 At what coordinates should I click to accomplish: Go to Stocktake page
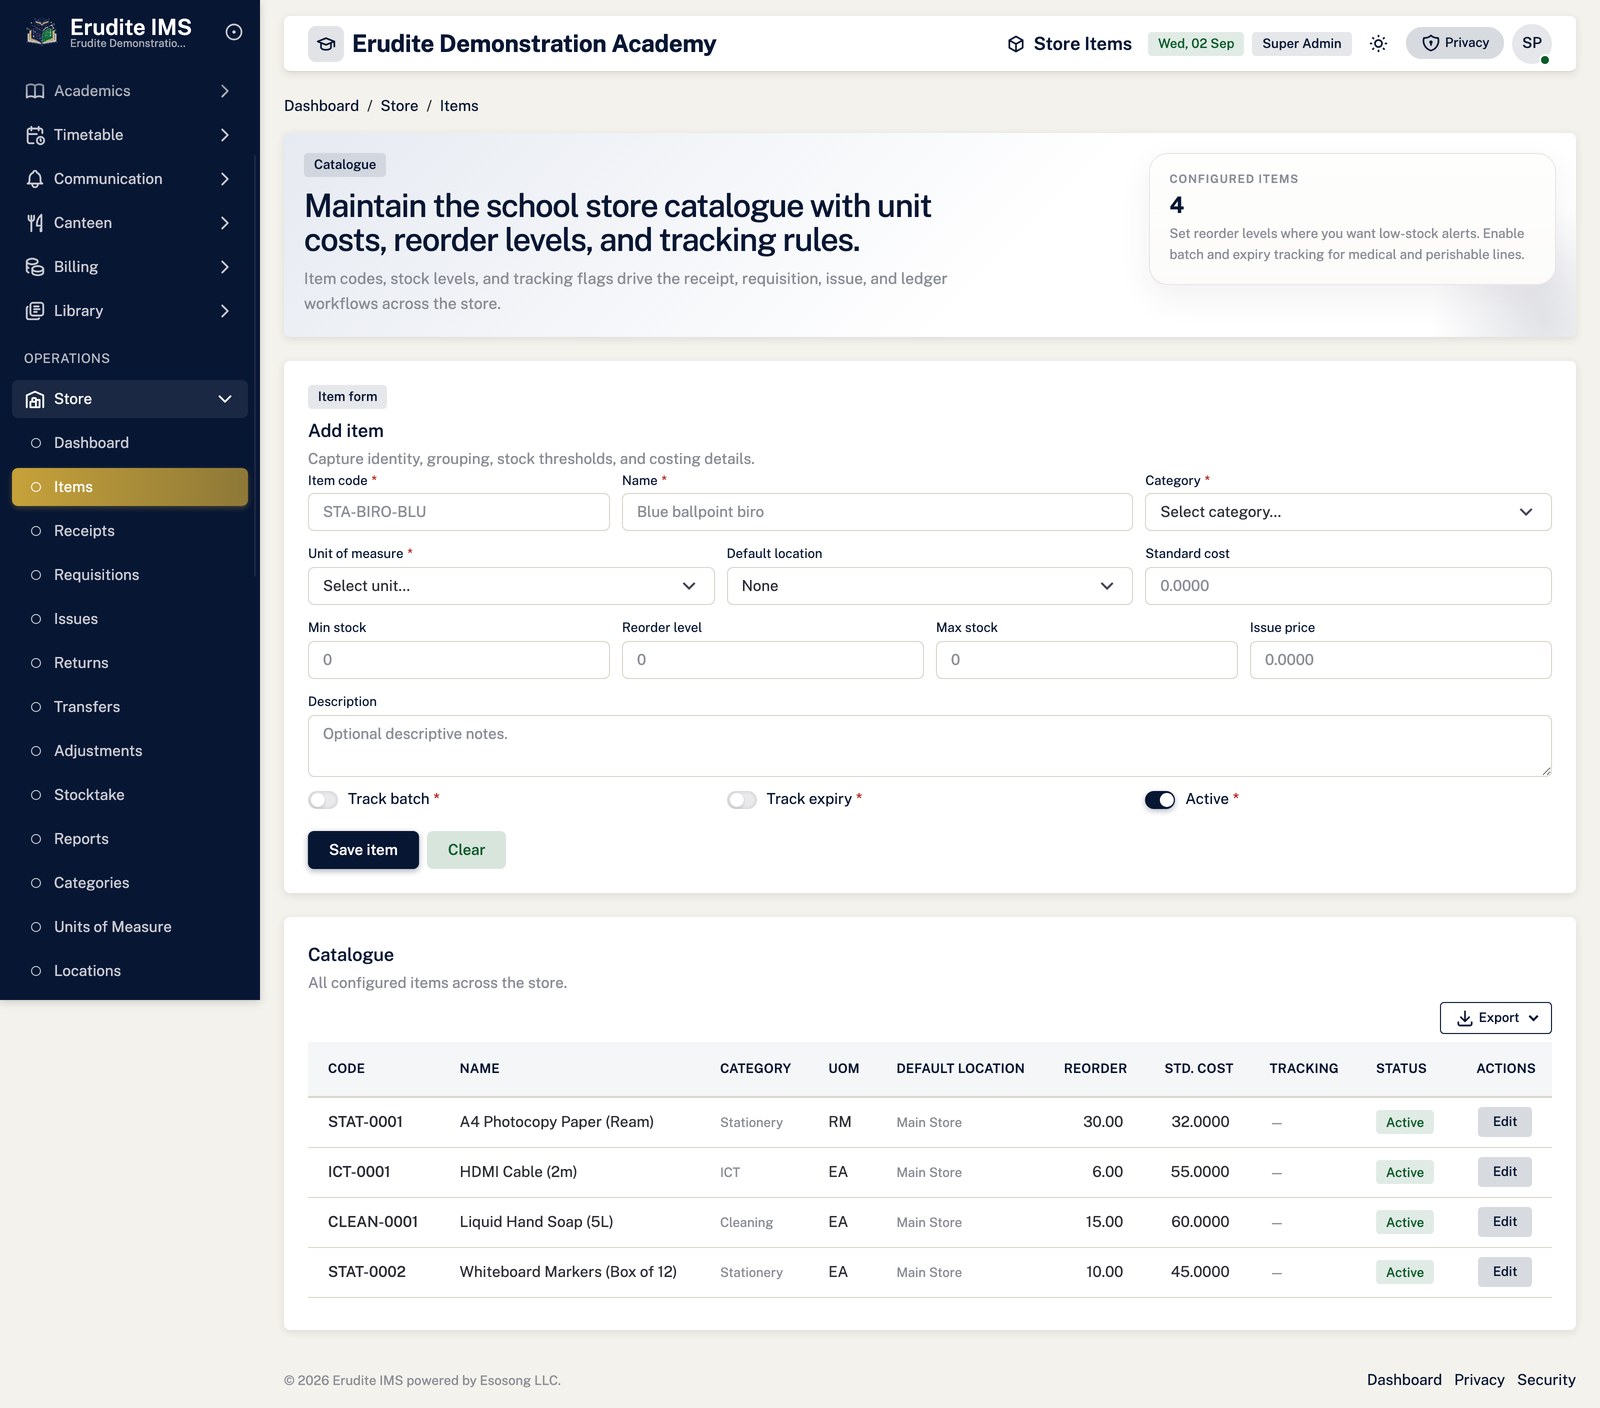coord(130,795)
